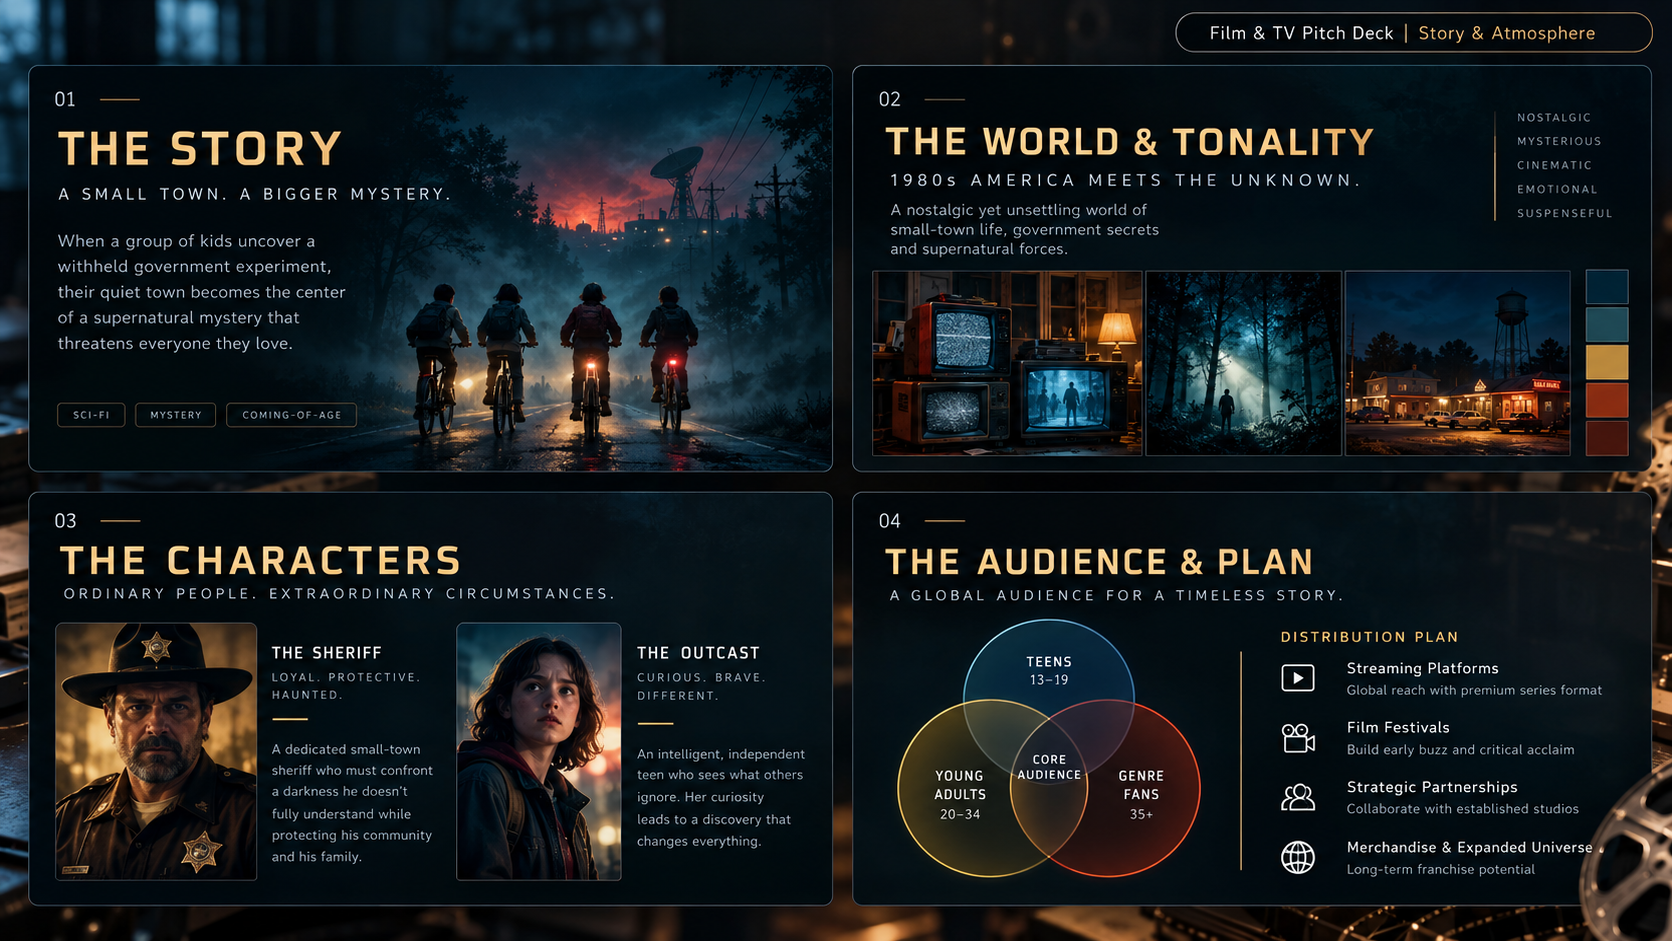Select "Story & Atmosphere" in the header

pyautogui.click(x=1507, y=33)
